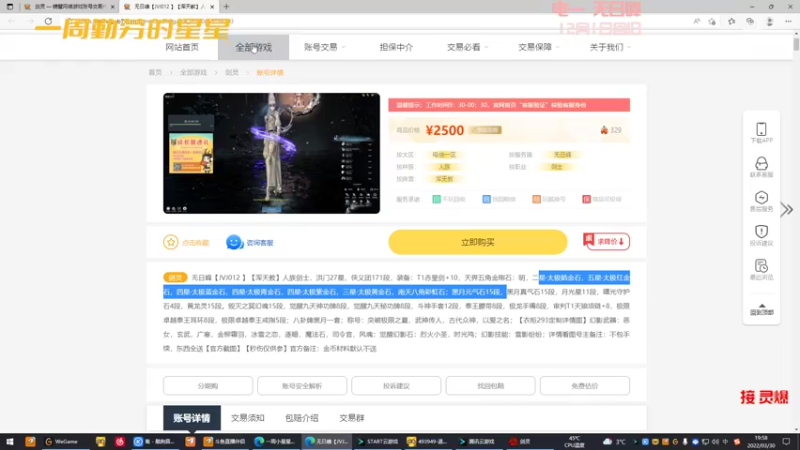Image resolution: width=800 pixels, height=450 pixels.
Task: Show hidden system tray icons chevron
Action: (635, 441)
